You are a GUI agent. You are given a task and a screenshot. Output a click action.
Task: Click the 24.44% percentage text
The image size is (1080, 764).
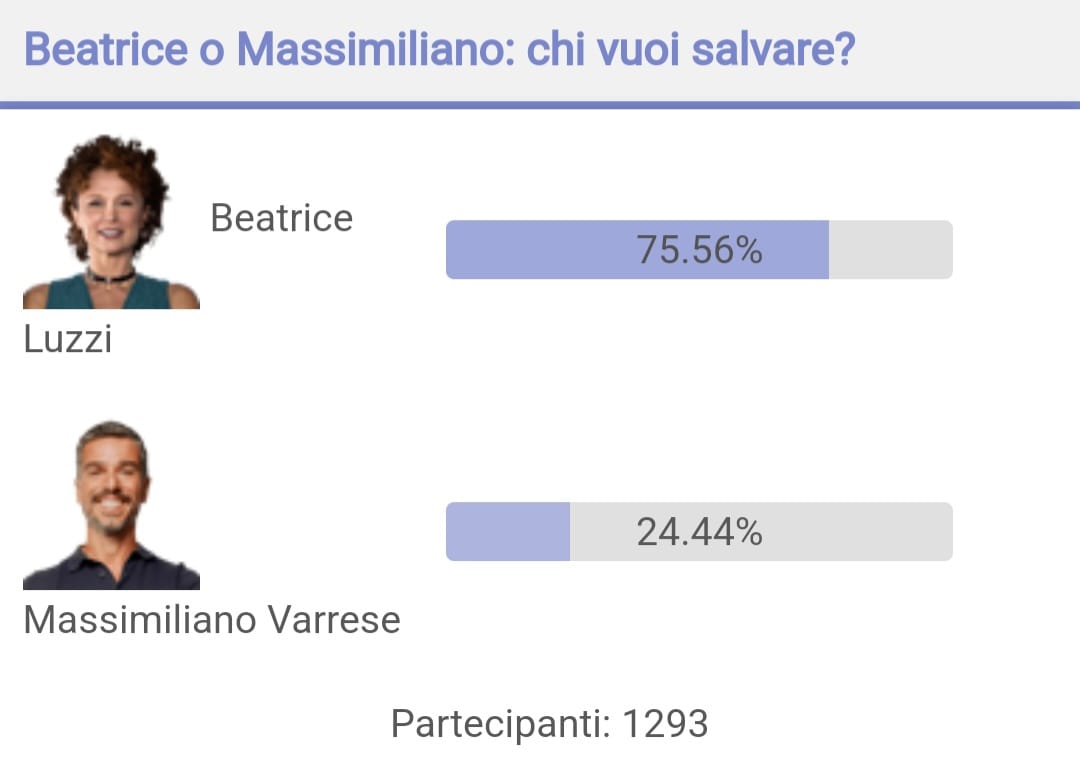[699, 532]
